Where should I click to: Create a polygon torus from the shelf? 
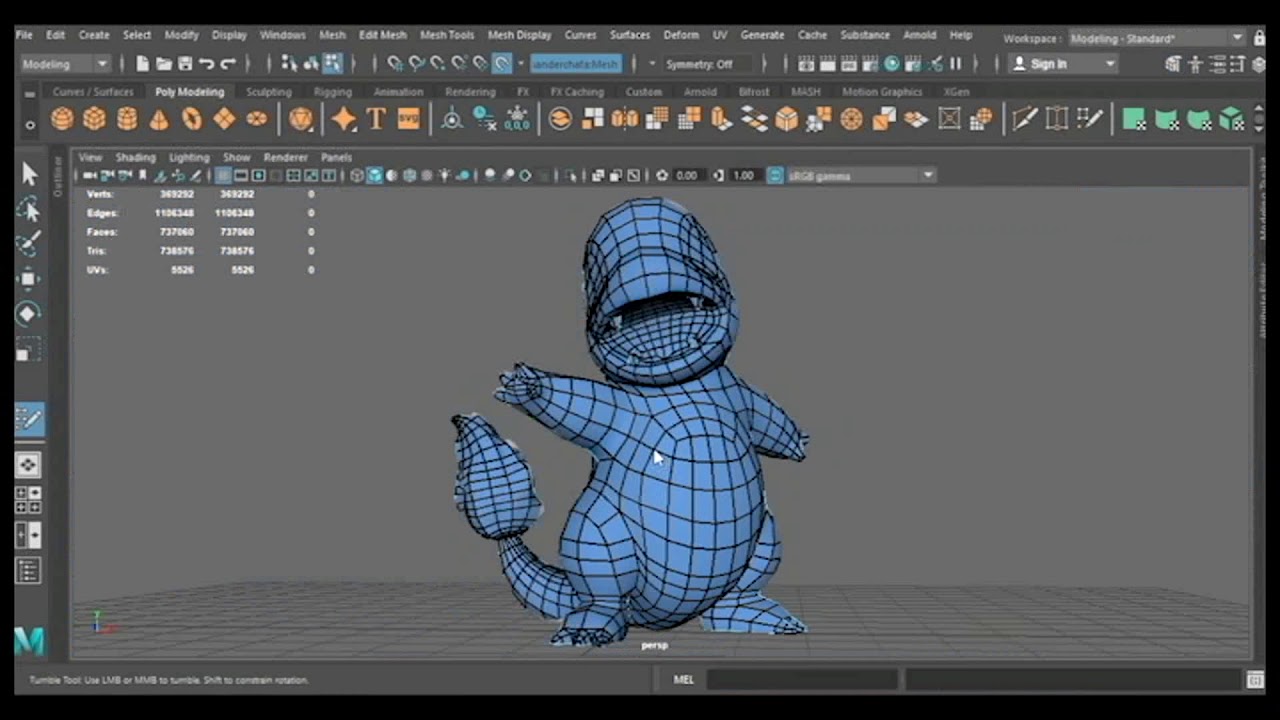click(x=192, y=119)
